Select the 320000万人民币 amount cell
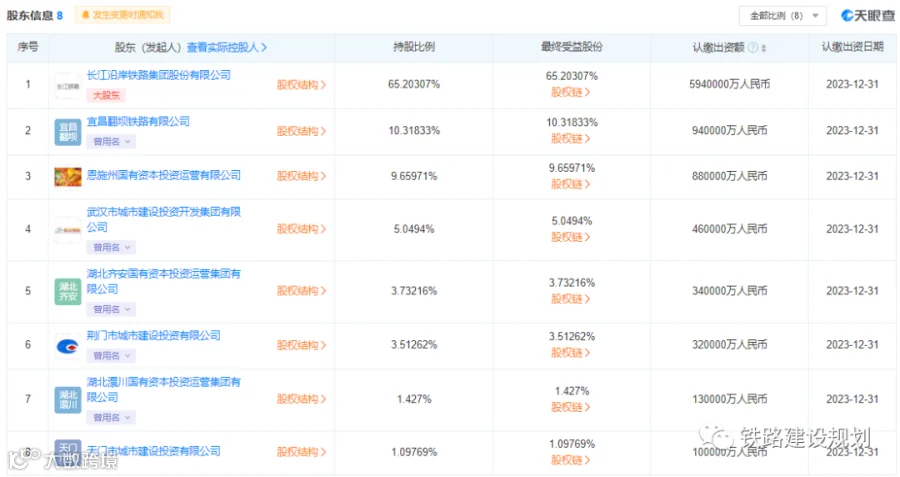 pos(730,345)
